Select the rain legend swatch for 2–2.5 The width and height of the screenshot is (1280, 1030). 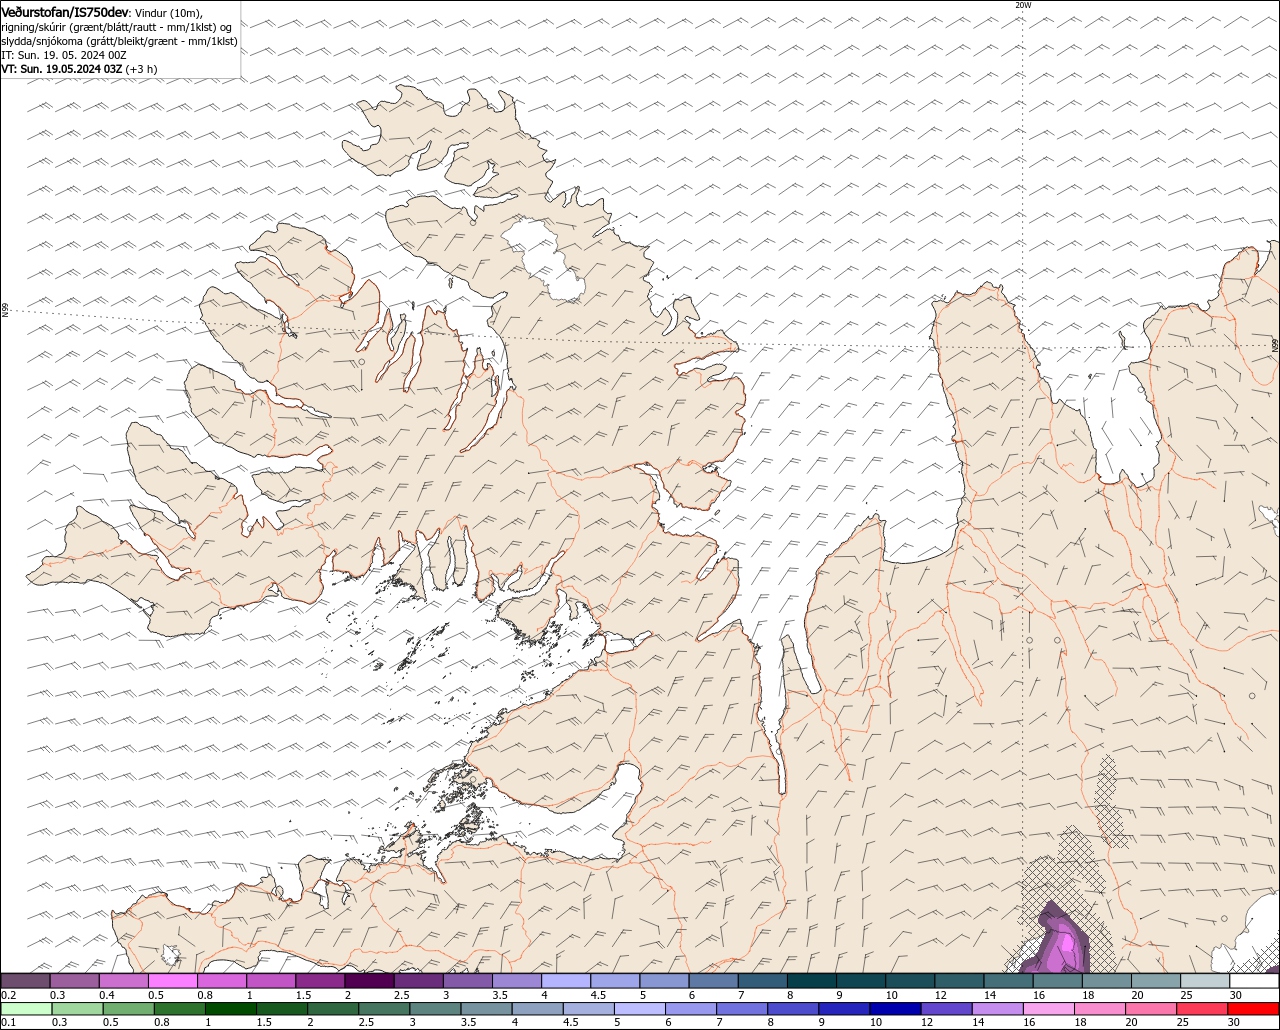point(333,1008)
